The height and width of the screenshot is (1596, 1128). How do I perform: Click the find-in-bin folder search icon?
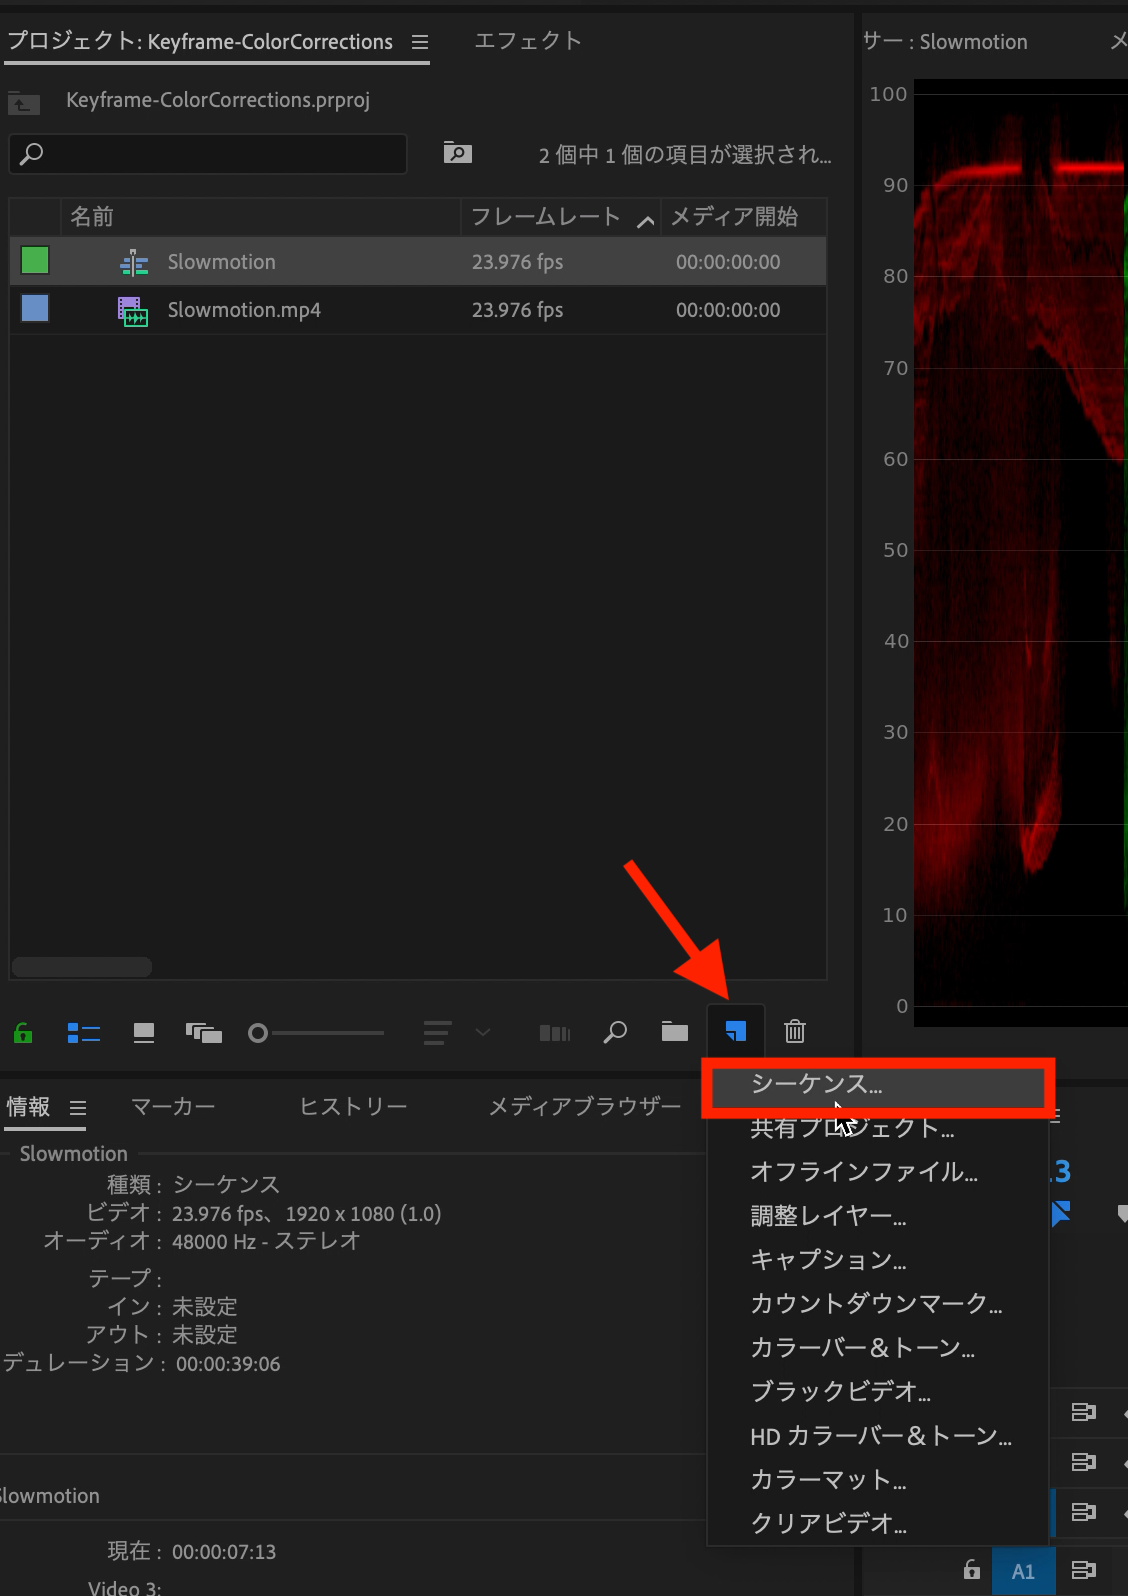point(458,152)
